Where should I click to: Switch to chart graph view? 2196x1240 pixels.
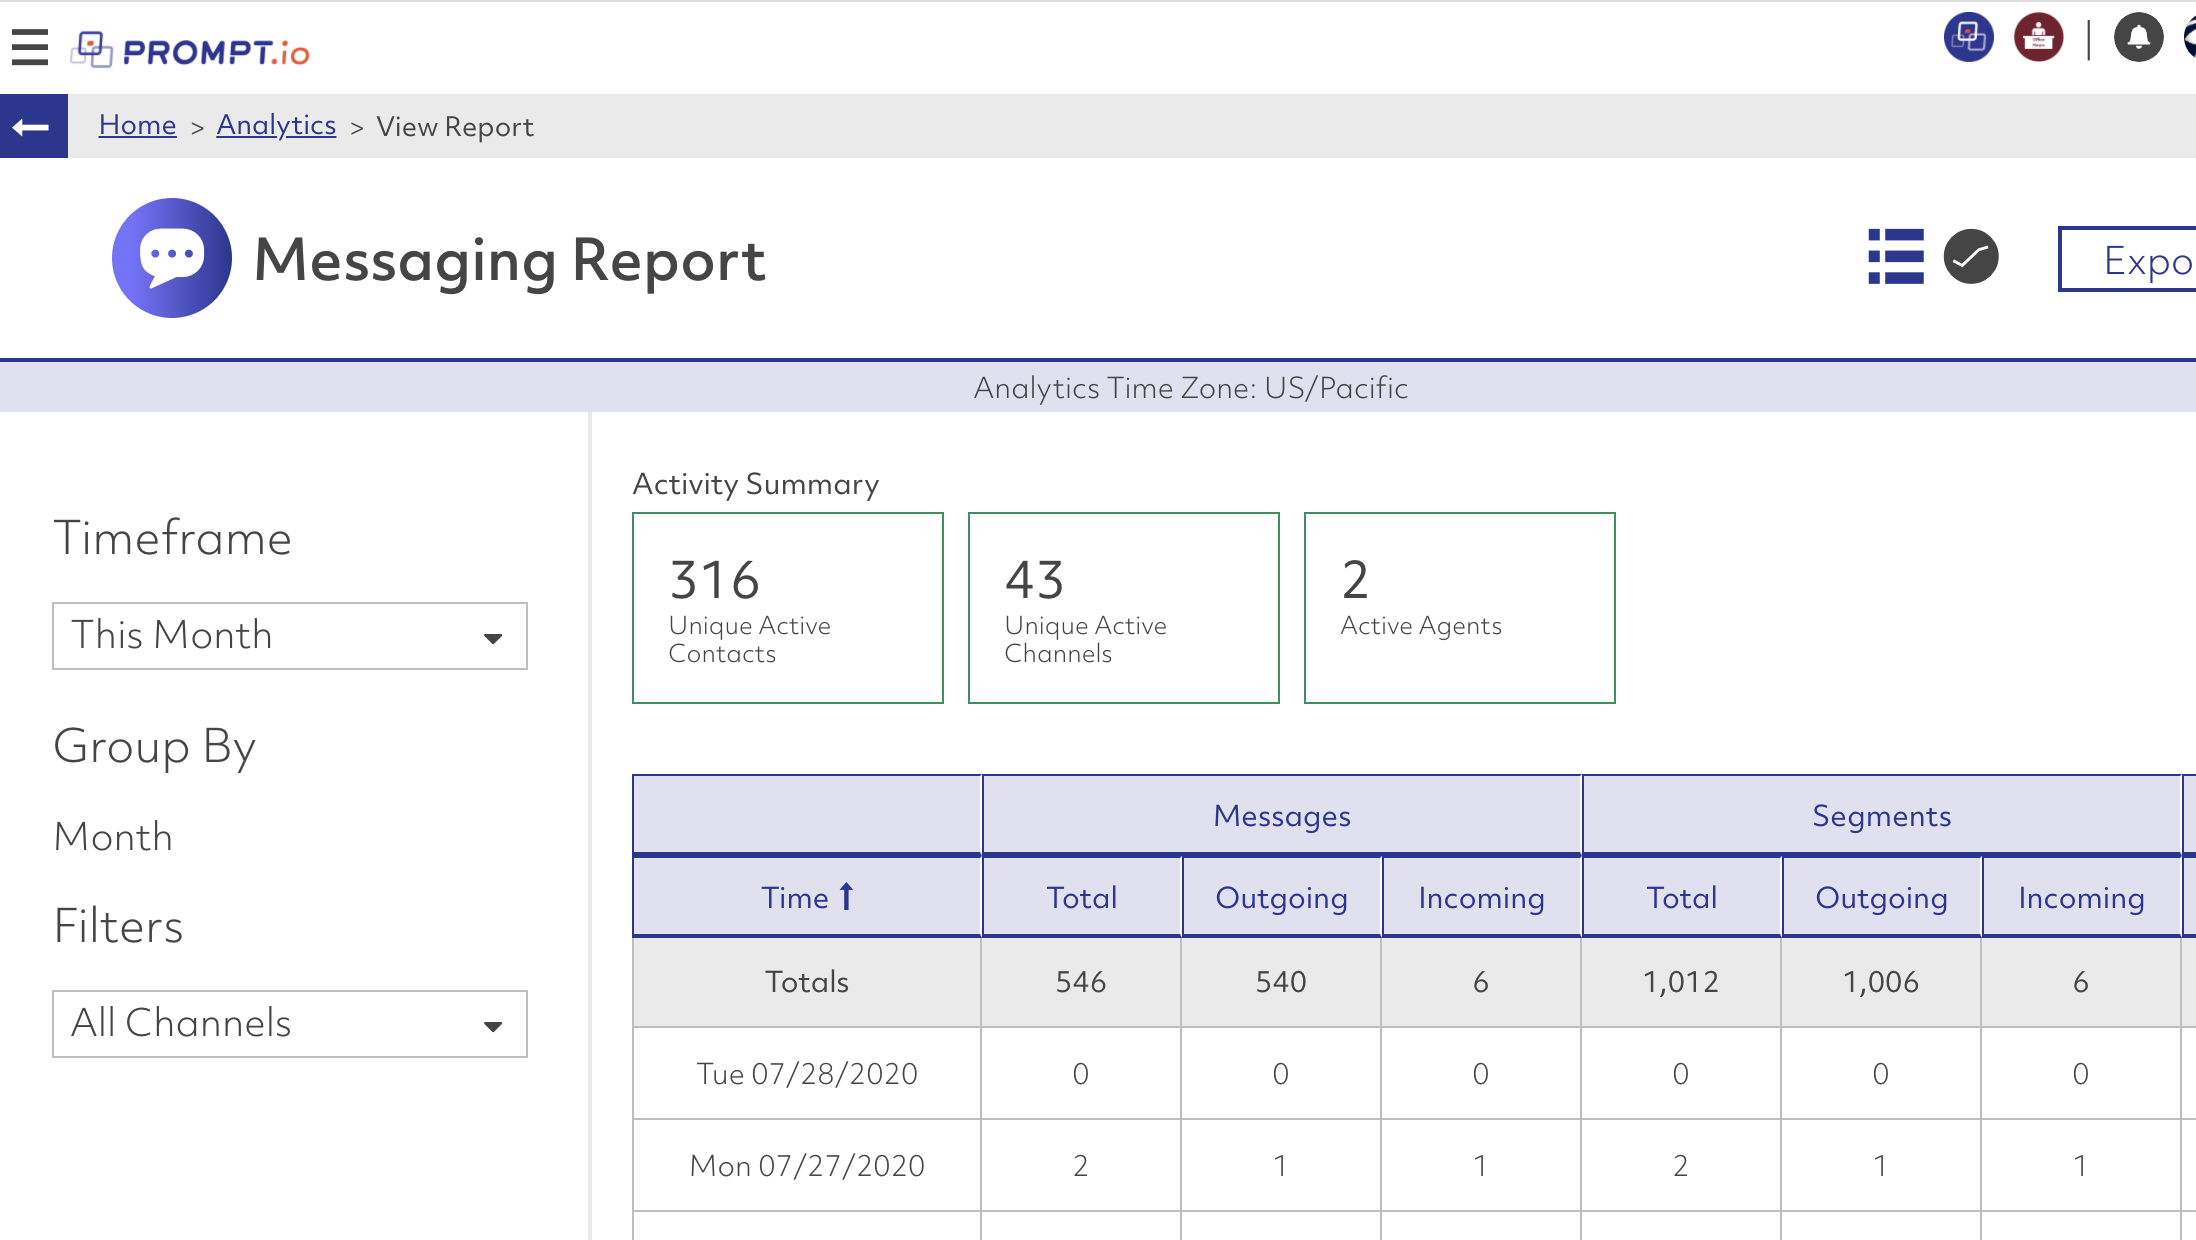coord(1971,257)
